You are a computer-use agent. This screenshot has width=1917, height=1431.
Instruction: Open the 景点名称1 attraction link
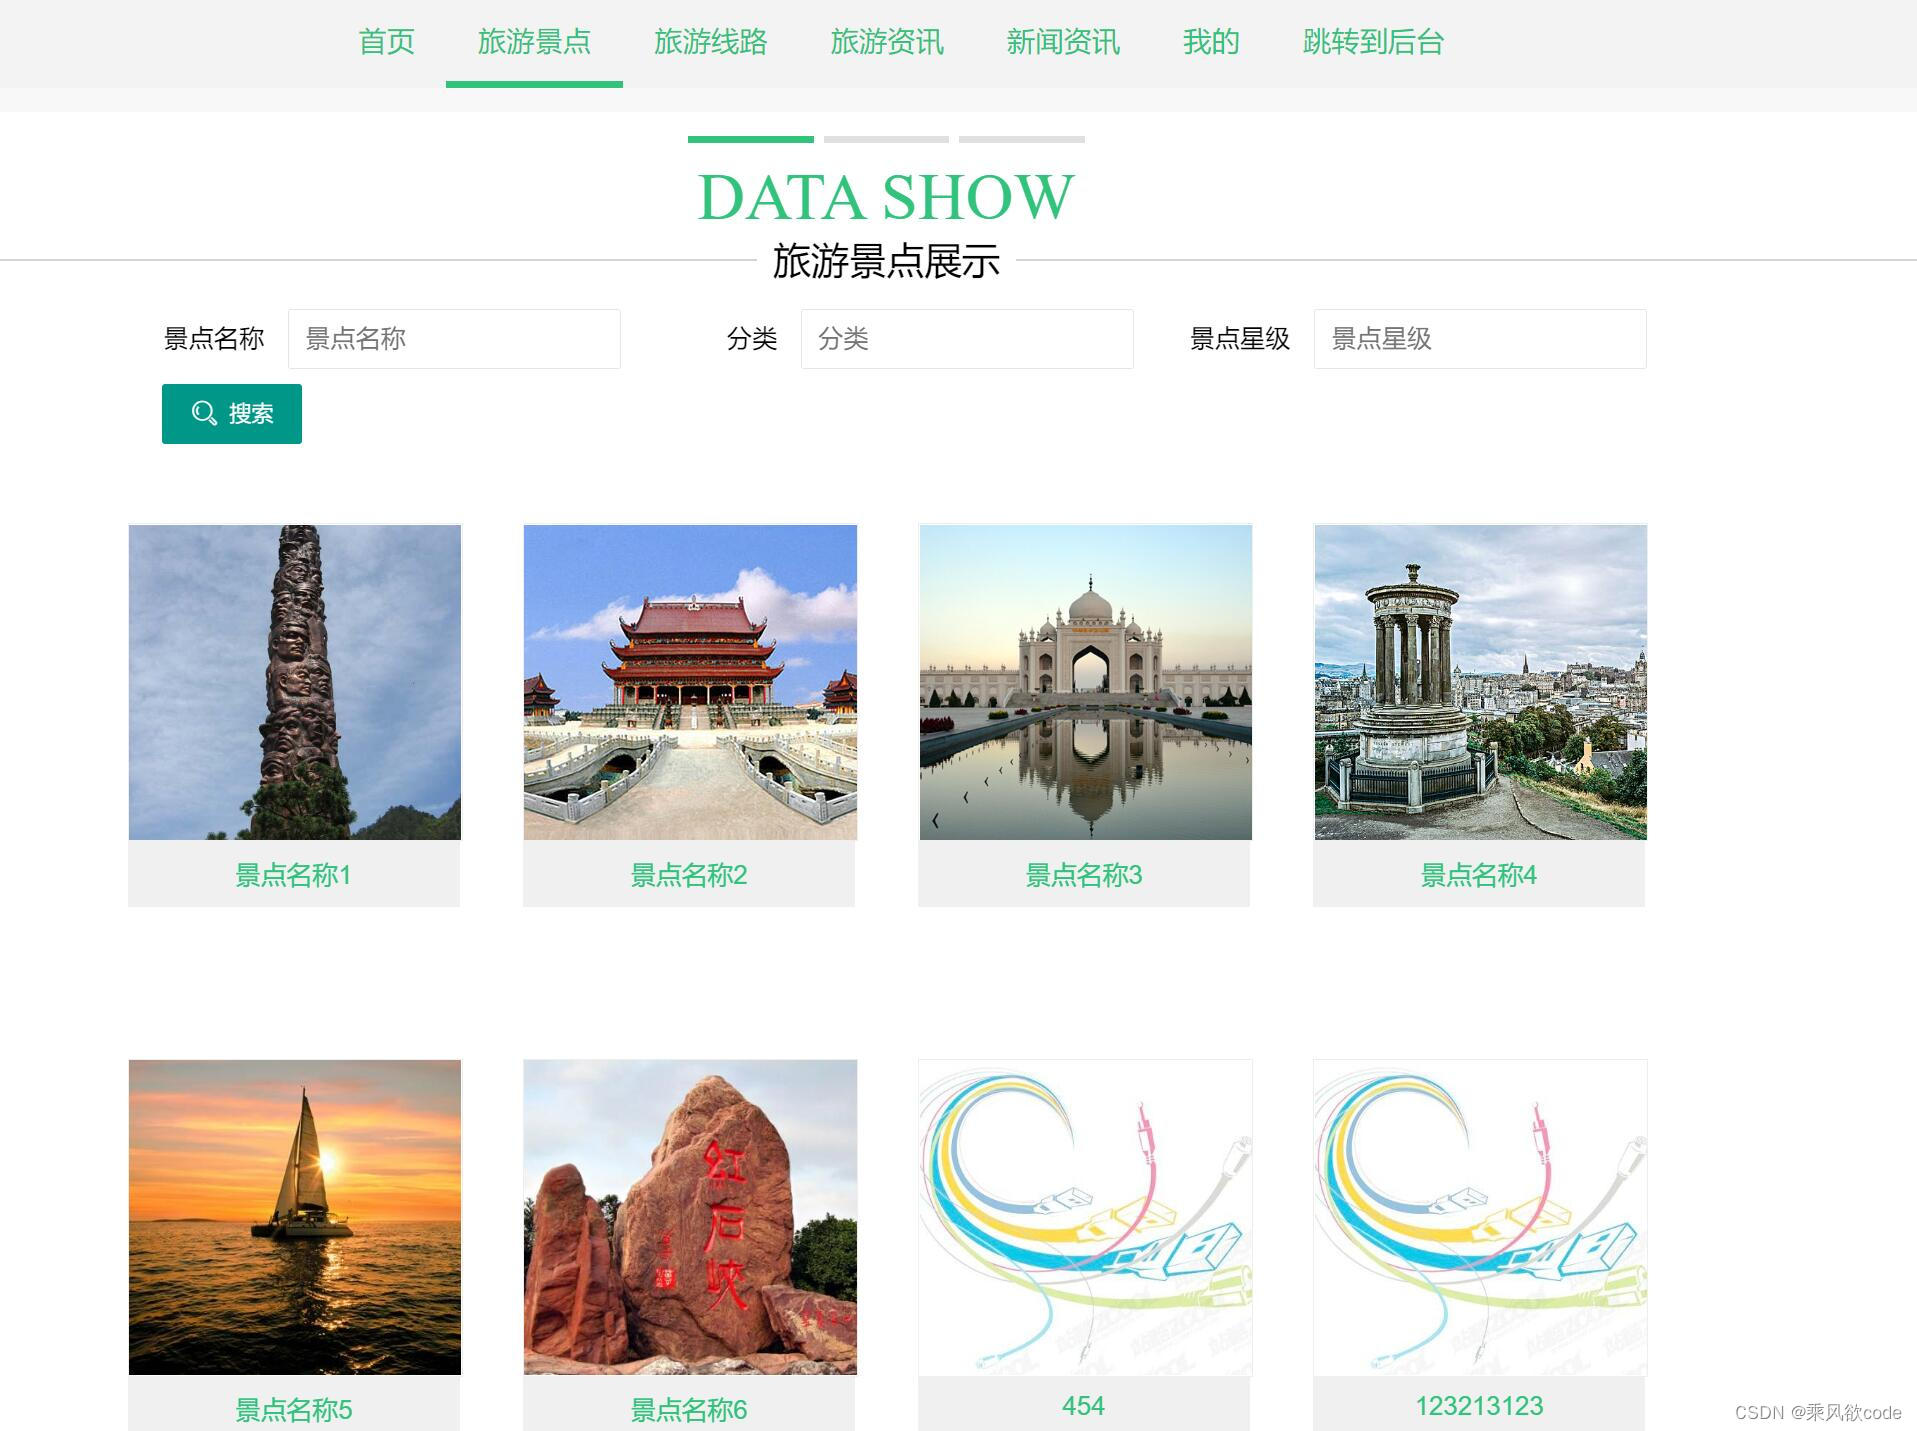[x=293, y=874]
